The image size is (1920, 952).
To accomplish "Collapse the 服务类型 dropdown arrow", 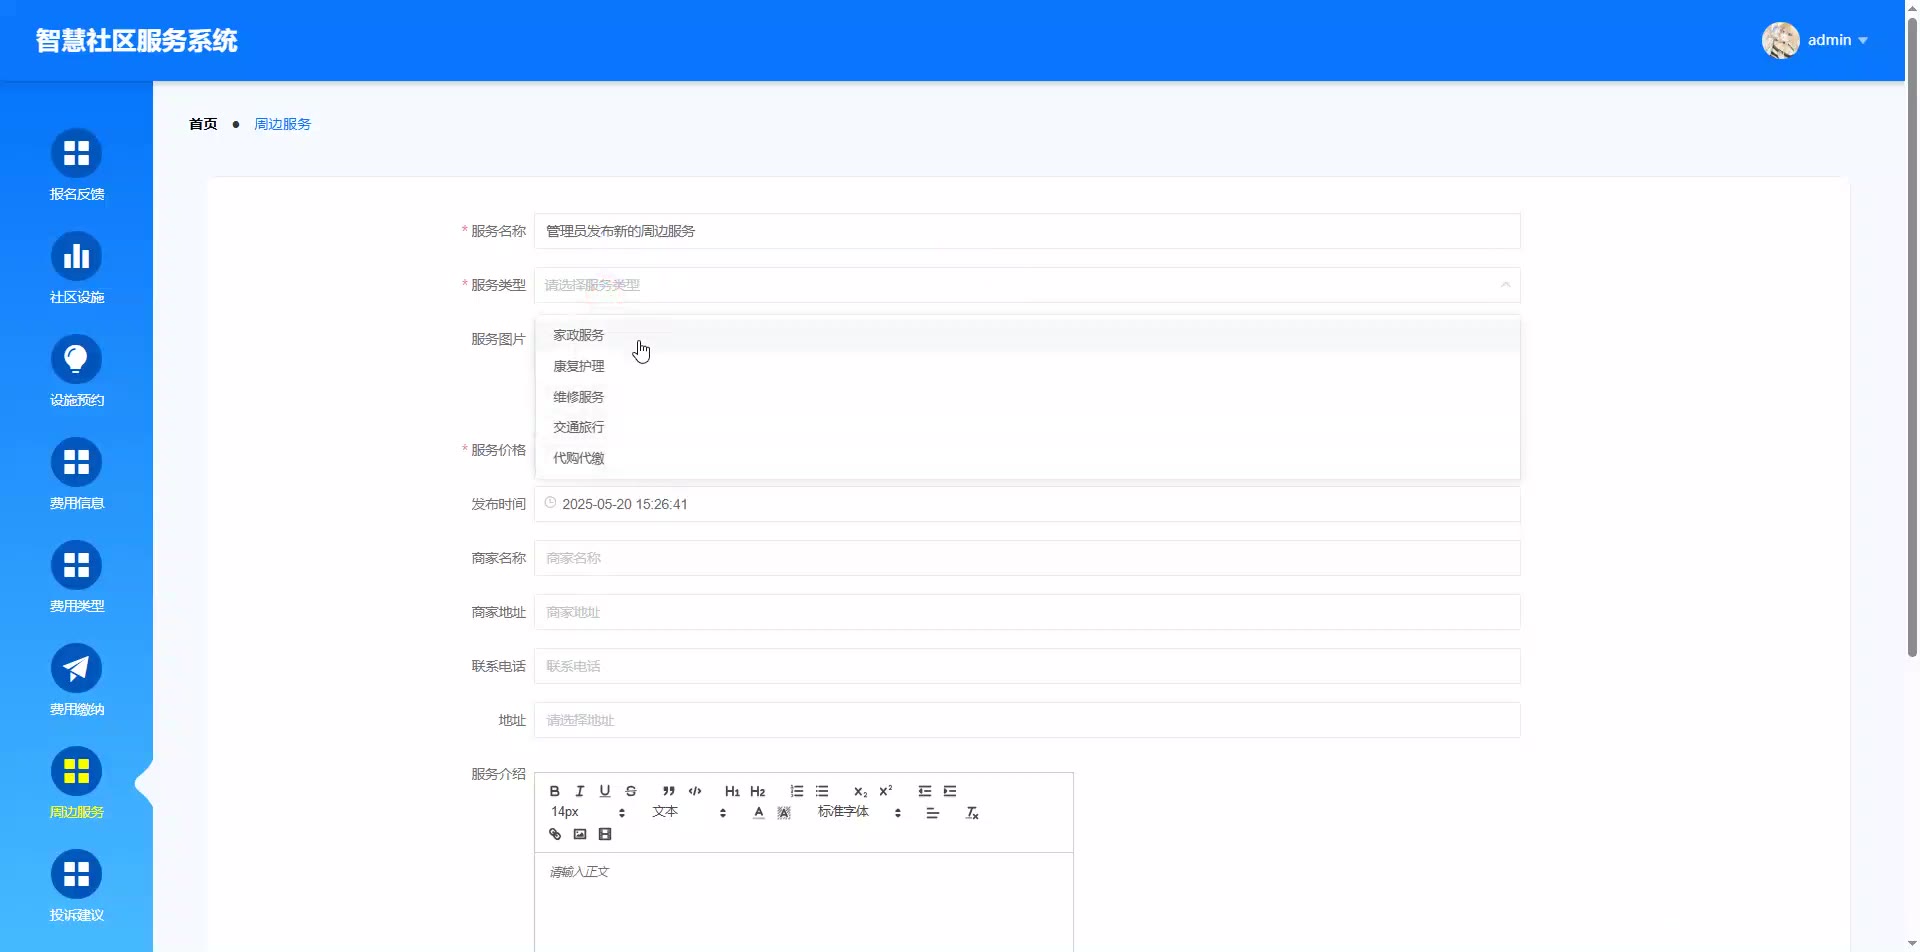I will [x=1505, y=285].
